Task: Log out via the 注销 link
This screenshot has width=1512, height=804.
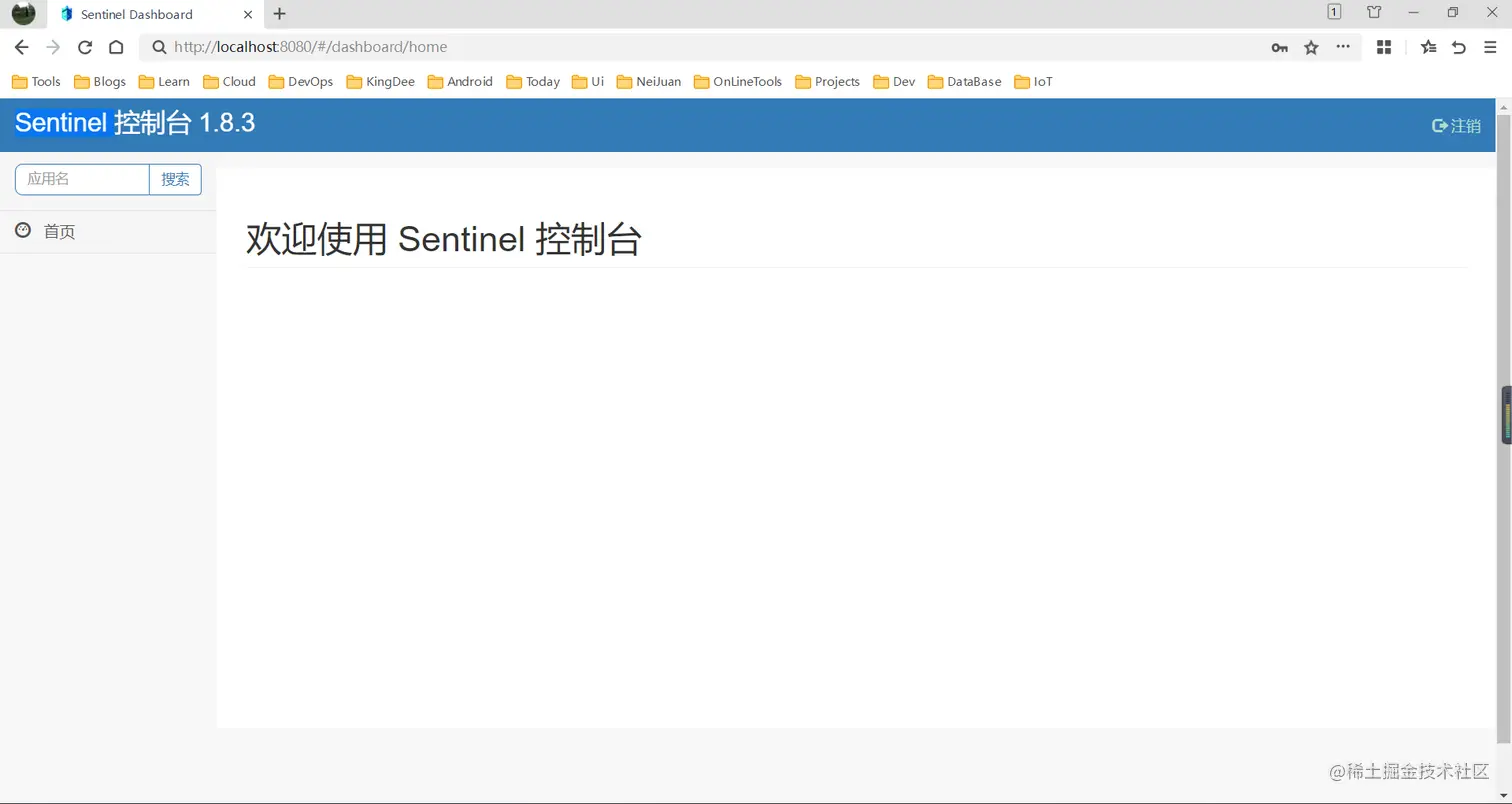Action: [1457, 126]
